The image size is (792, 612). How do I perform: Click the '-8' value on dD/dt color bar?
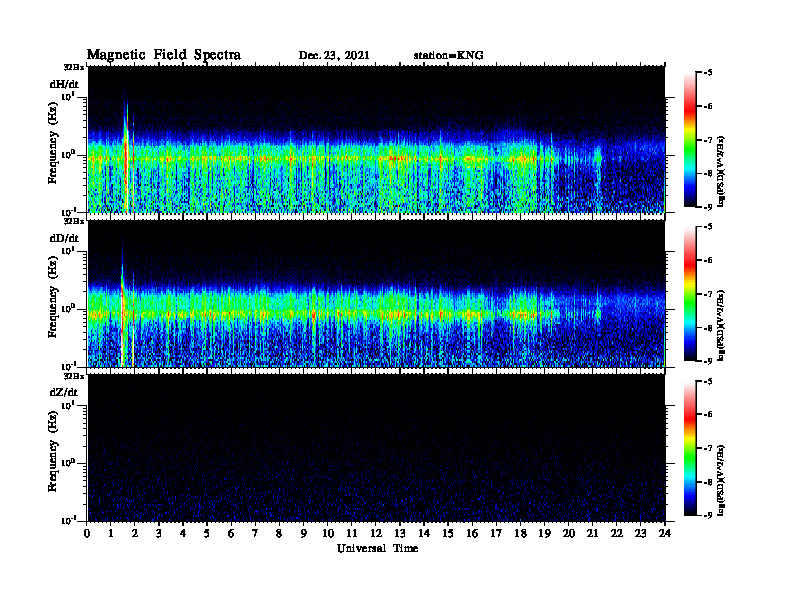pyautogui.click(x=708, y=328)
